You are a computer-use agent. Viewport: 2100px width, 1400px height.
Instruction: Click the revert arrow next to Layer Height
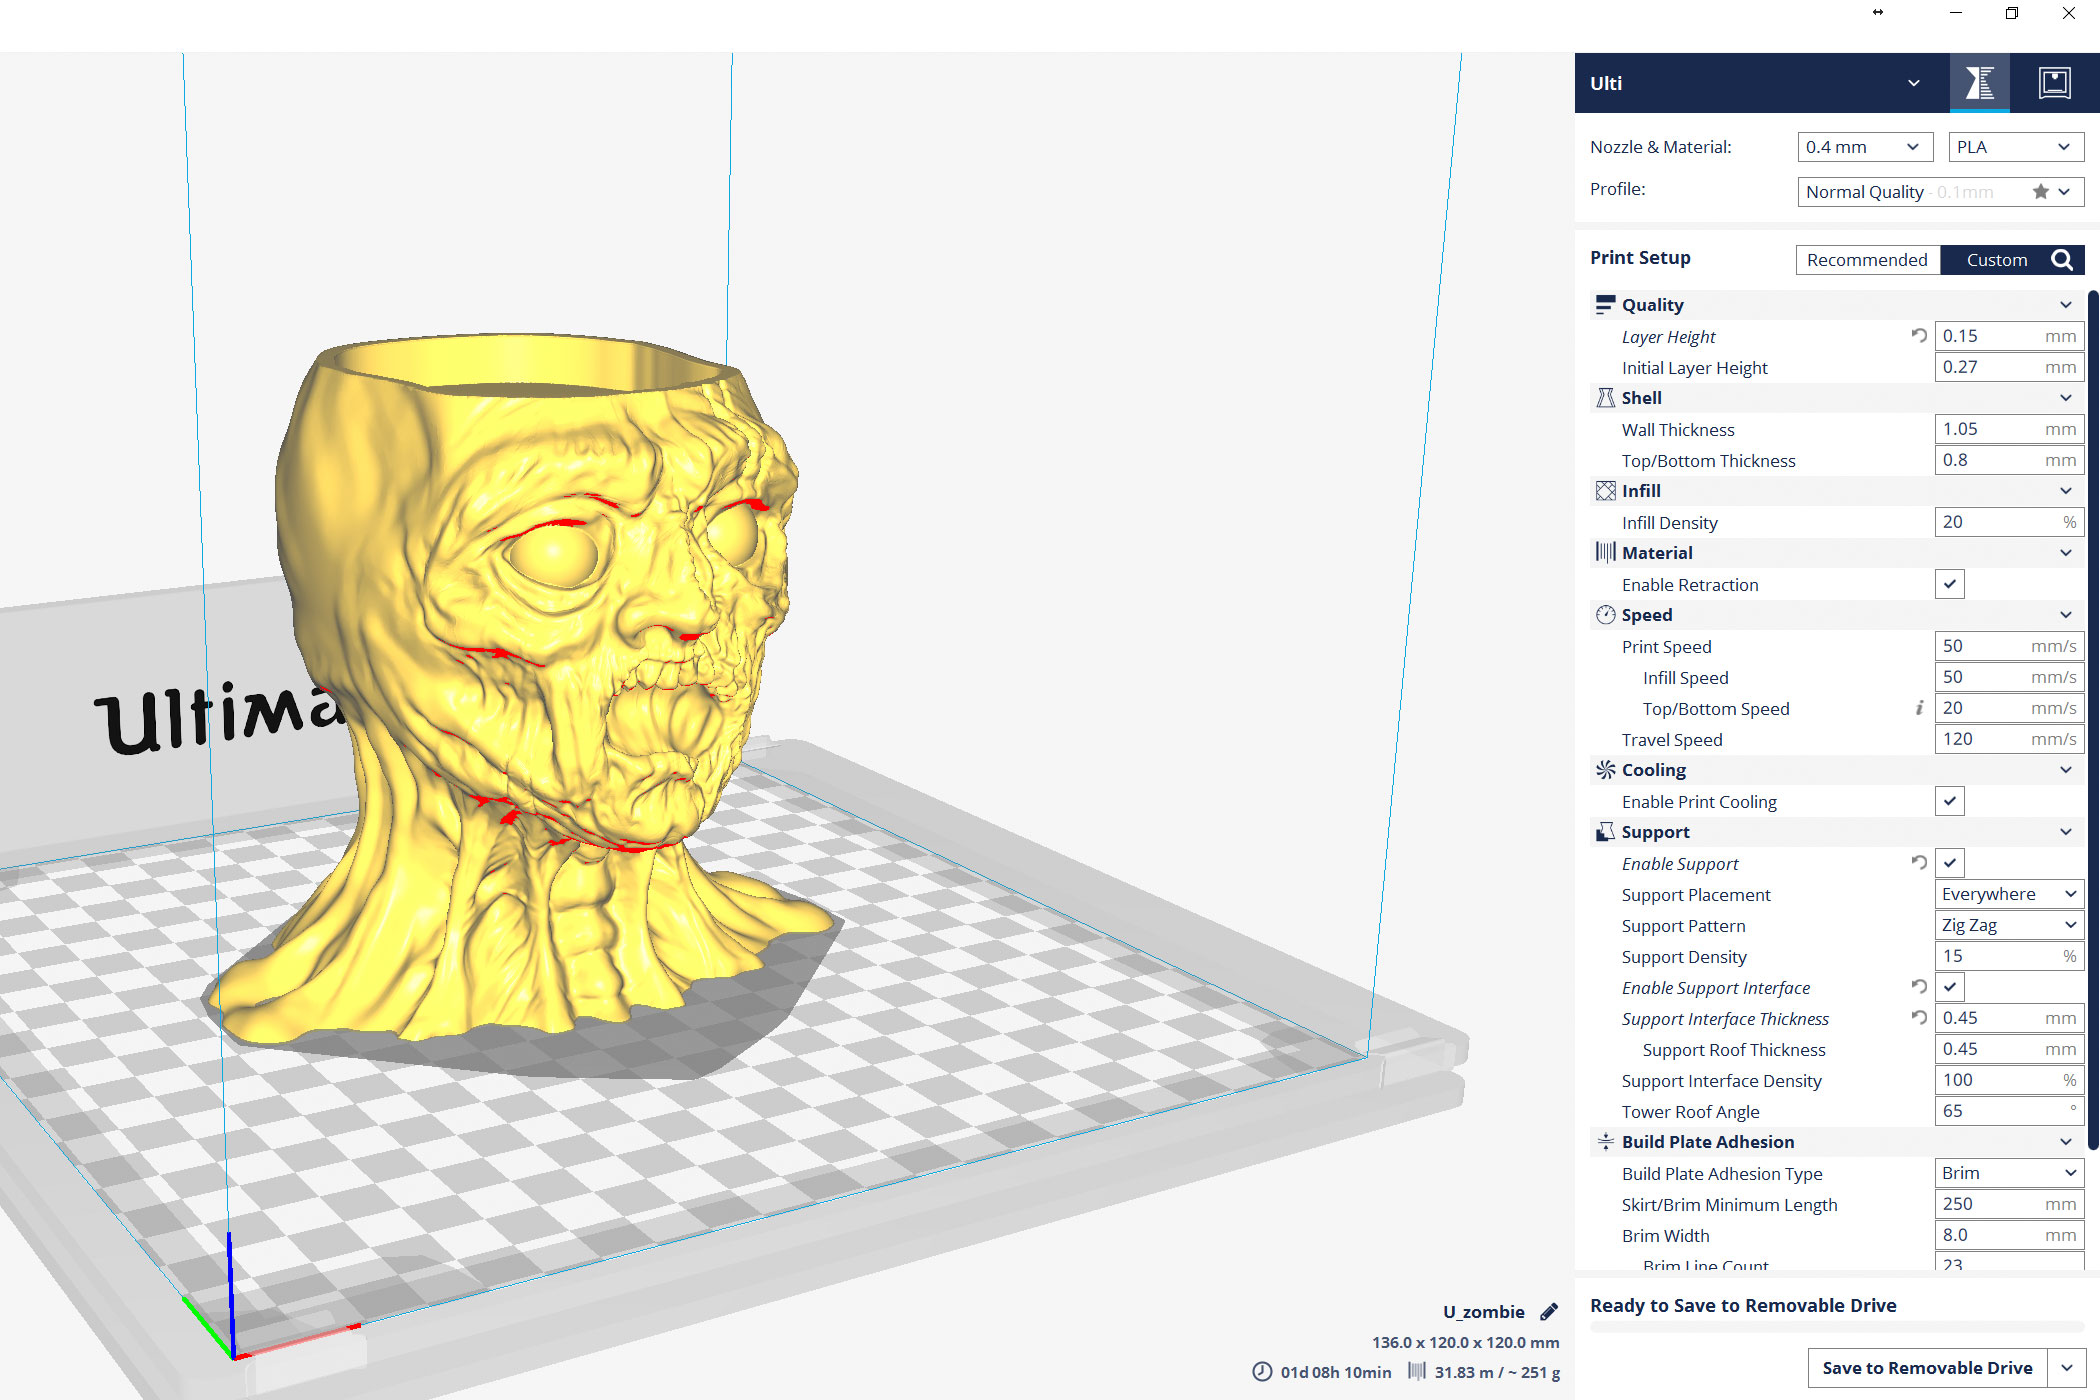(1919, 336)
